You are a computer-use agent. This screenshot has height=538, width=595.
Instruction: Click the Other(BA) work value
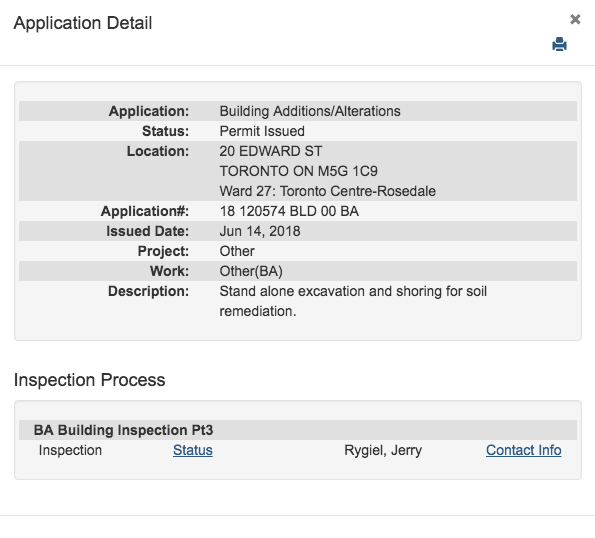tap(251, 271)
